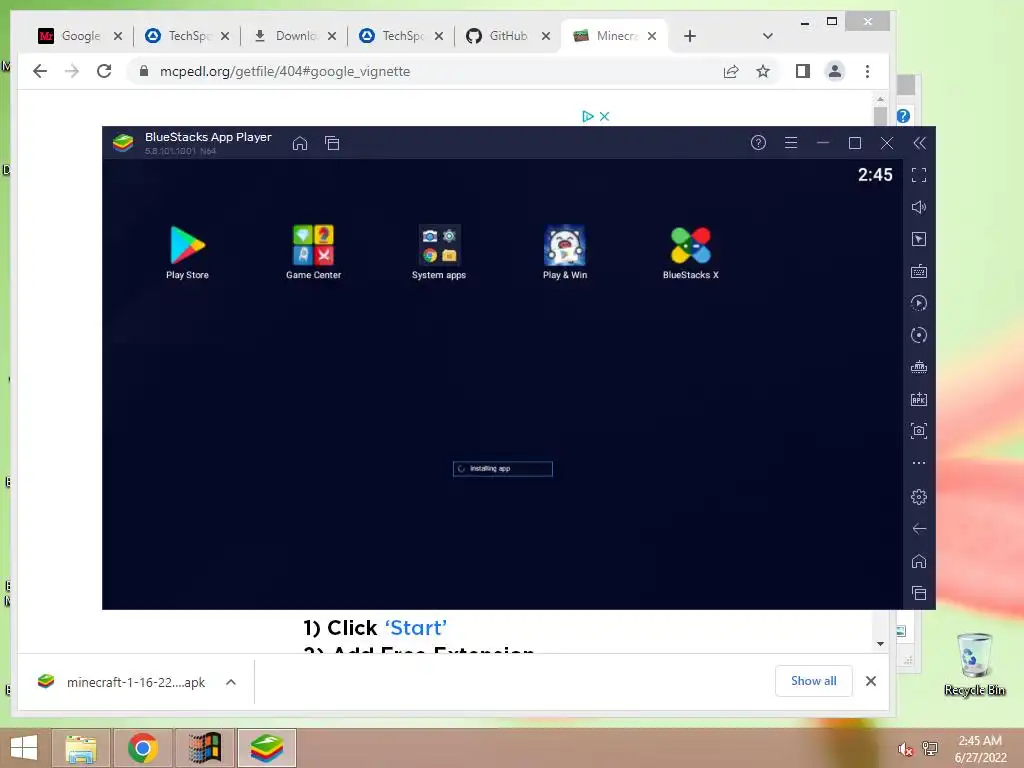Expand download item options chevron
This screenshot has height=768, width=1024.
[231, 682]
